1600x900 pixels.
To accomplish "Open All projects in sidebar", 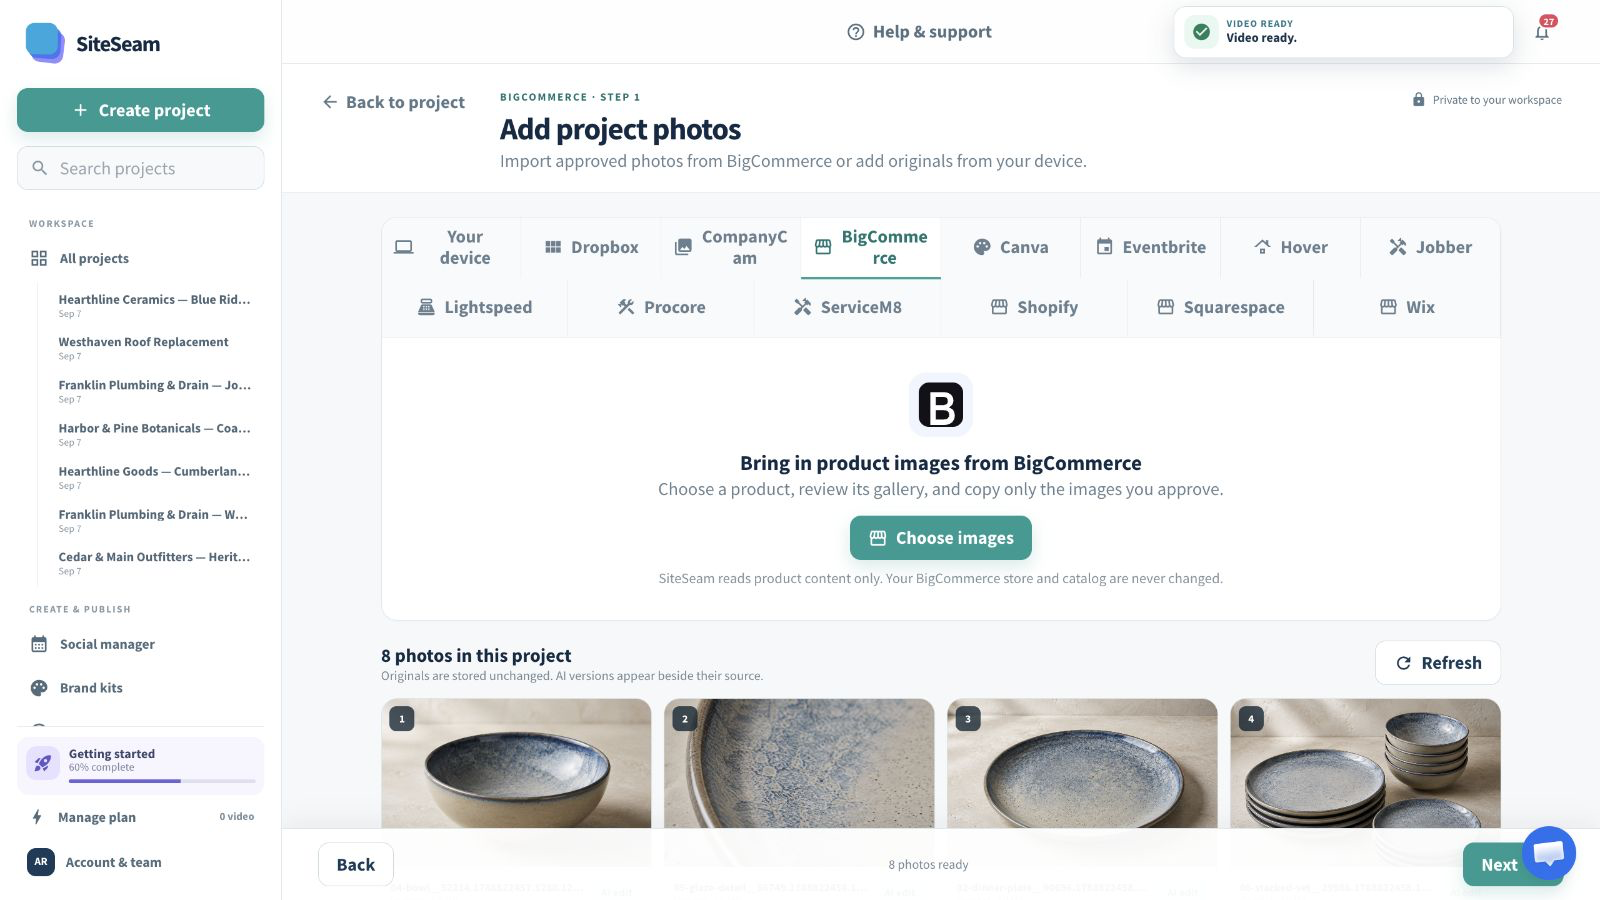I will [x=141, y=258].
